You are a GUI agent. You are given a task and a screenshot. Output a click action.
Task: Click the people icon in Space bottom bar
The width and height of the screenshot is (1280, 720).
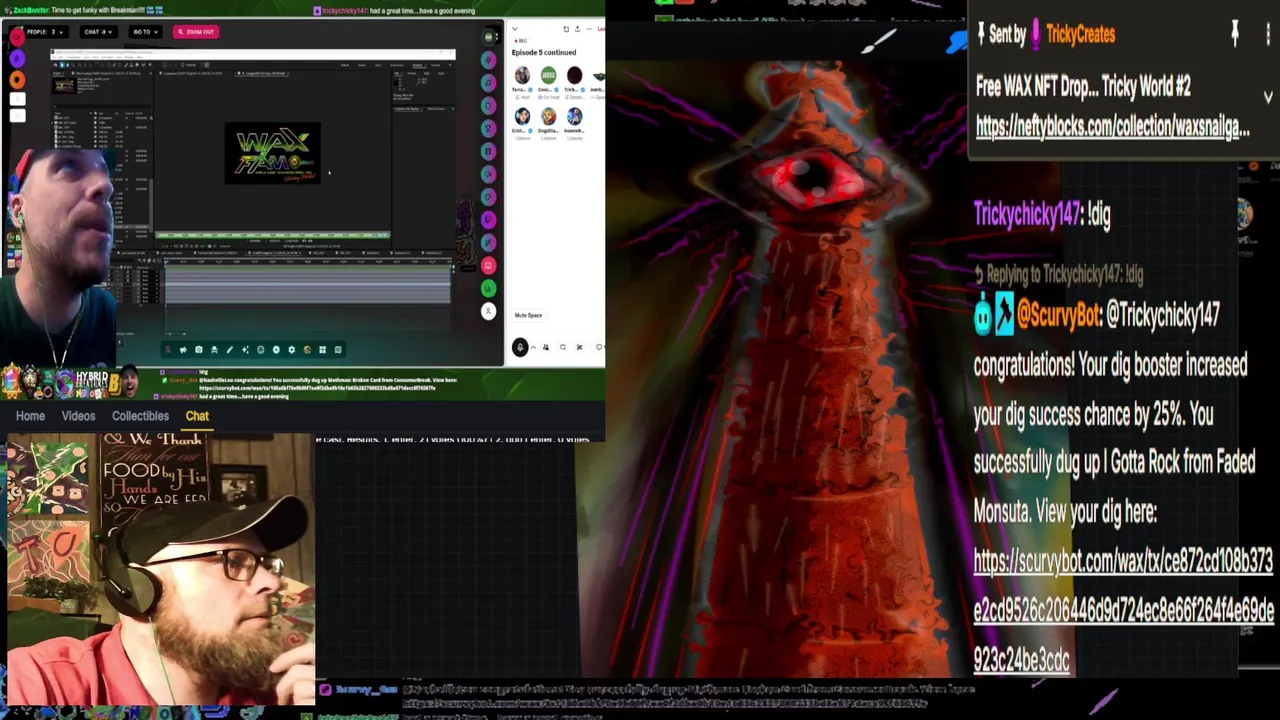pyautogui.click(x=546, y=347)
